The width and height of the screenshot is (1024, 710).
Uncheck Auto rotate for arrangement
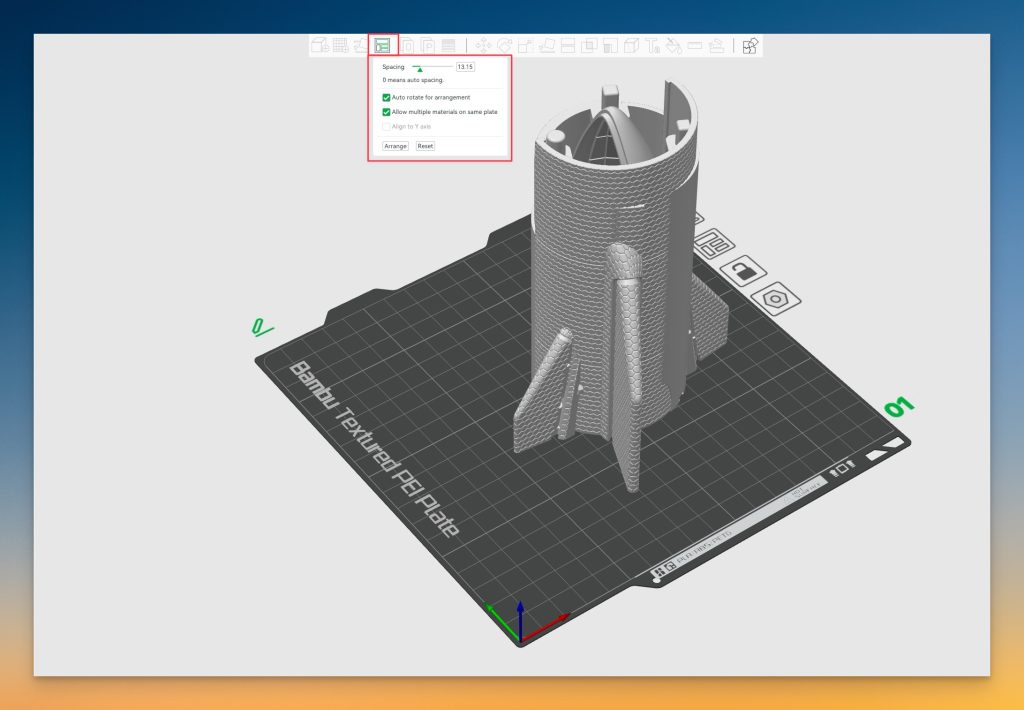(387, 98)
